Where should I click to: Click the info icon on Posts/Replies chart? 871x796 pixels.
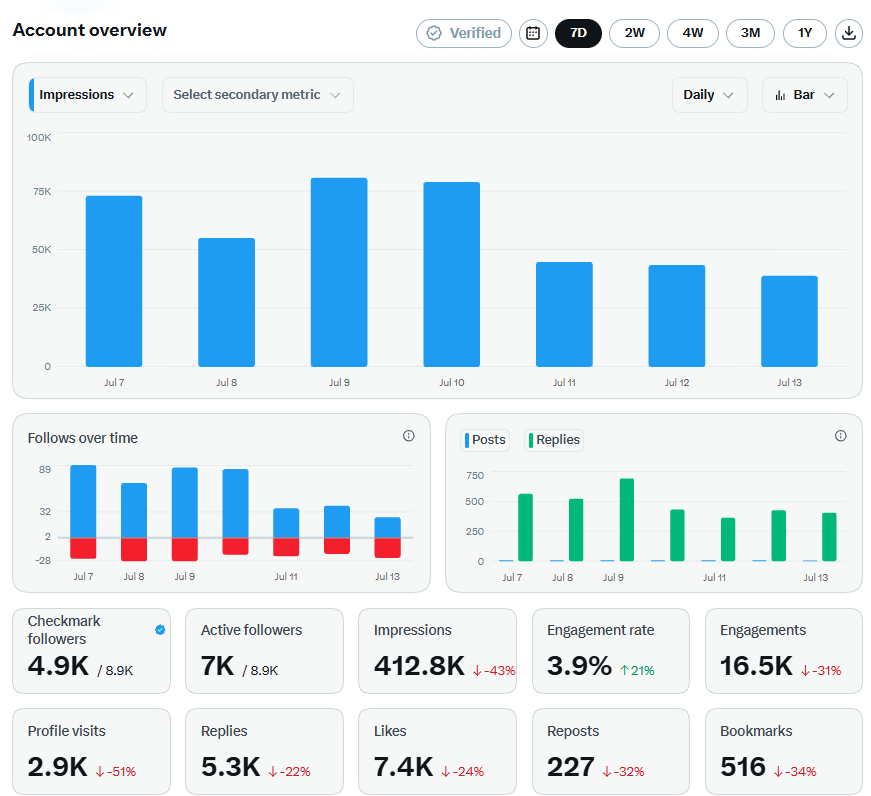tap(840, 436)
